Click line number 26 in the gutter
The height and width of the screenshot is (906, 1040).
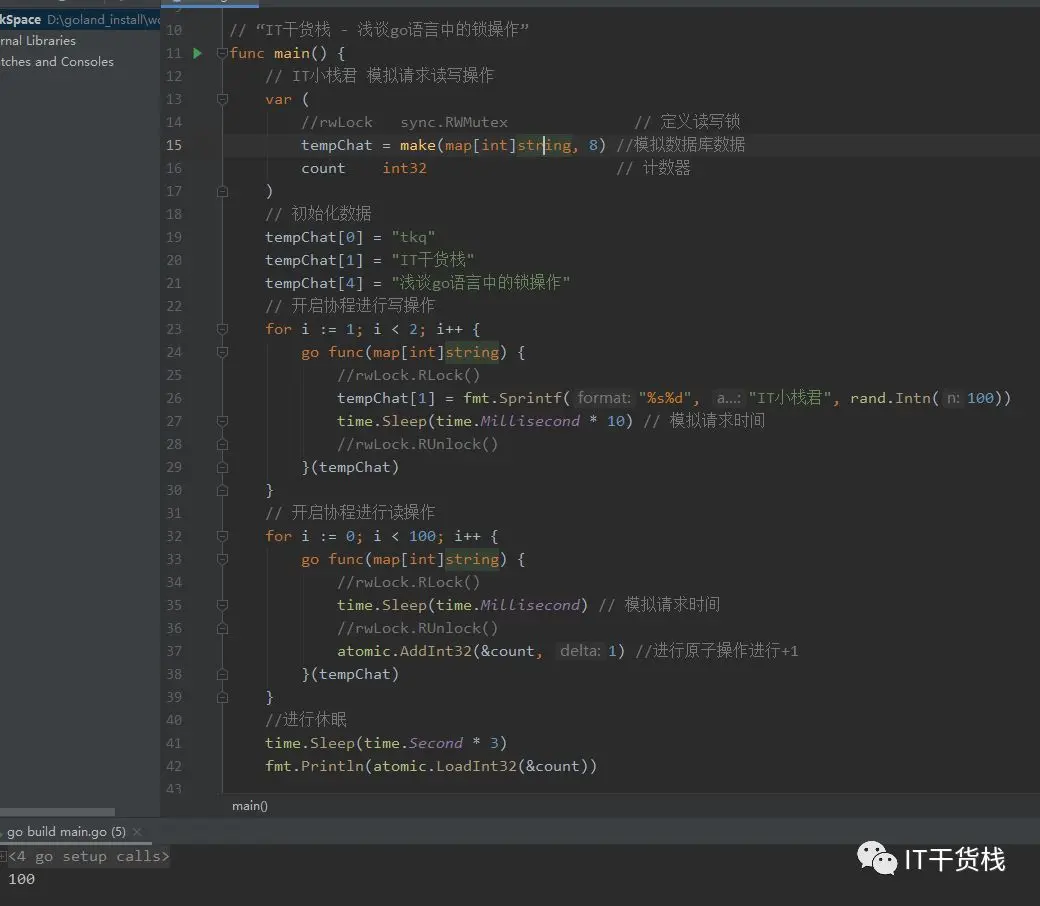(x=174, y=399)
